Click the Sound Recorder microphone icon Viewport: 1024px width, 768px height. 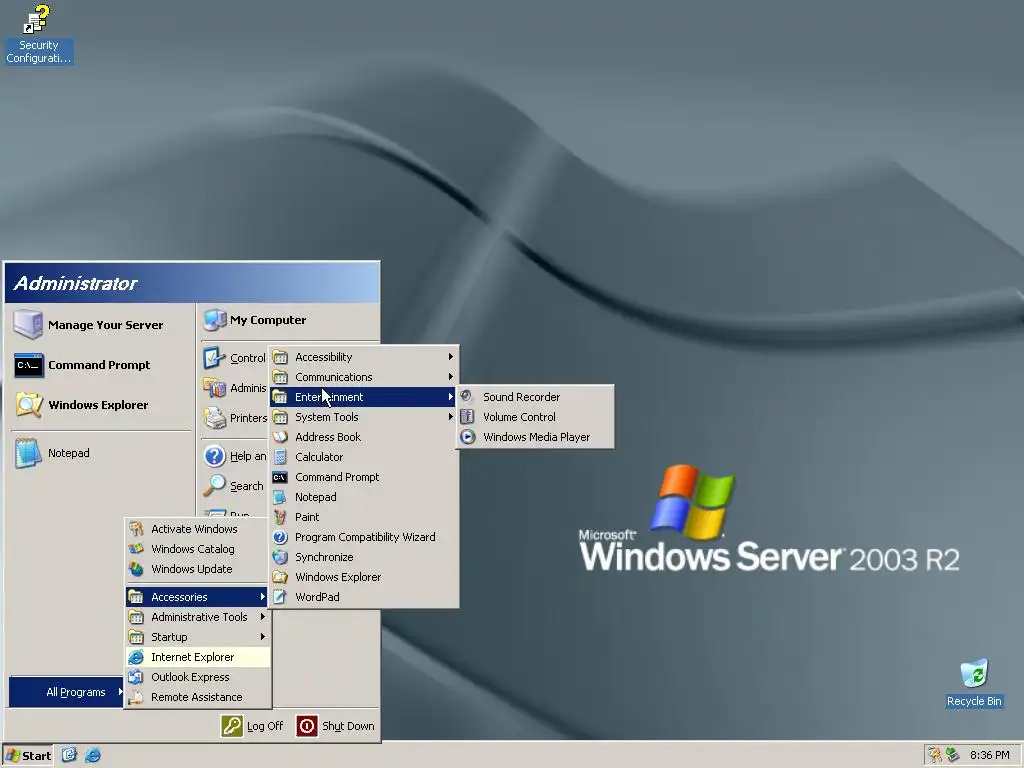(467, 396)
